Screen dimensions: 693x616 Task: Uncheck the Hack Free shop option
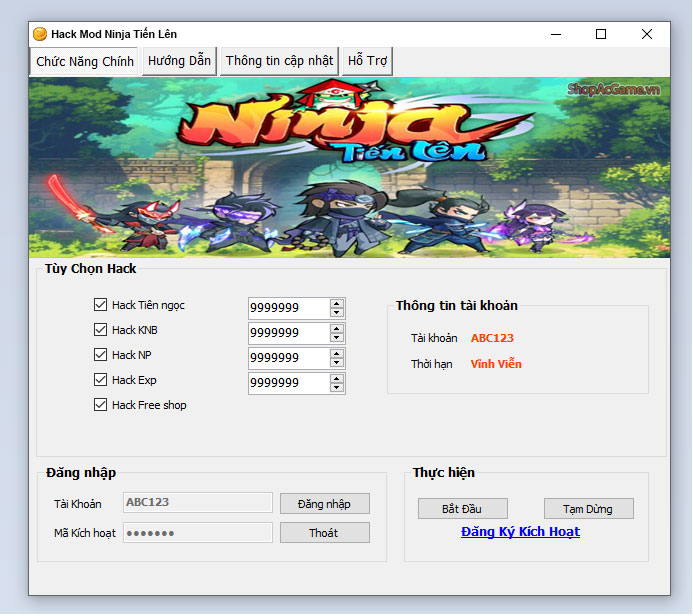click(x=100, y=405)
